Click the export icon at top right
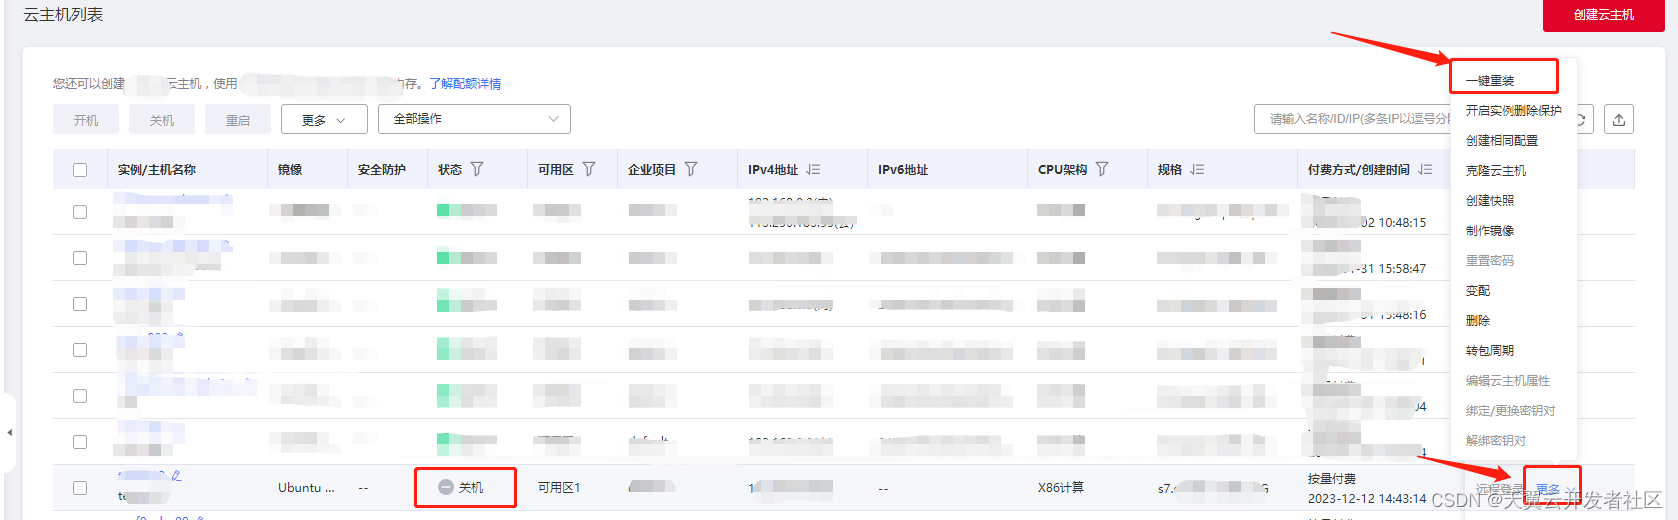1678x520 pixels. 1619,120
